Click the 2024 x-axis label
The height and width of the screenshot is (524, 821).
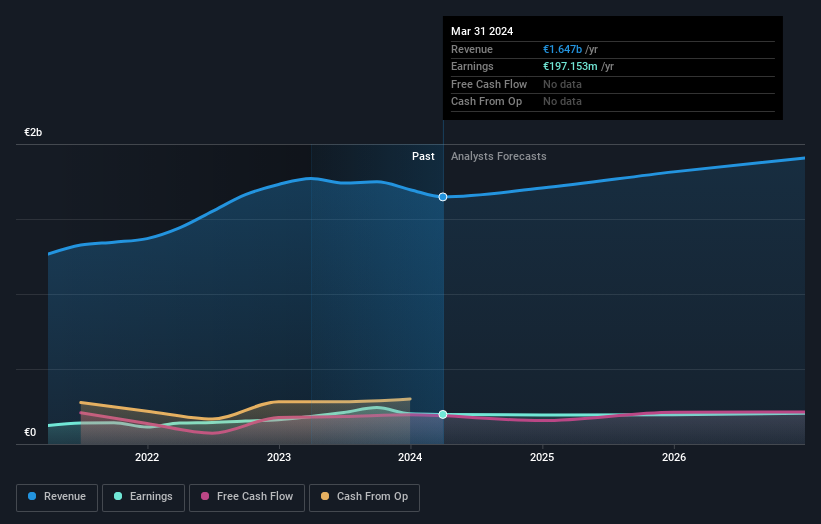tap(410, 457)
